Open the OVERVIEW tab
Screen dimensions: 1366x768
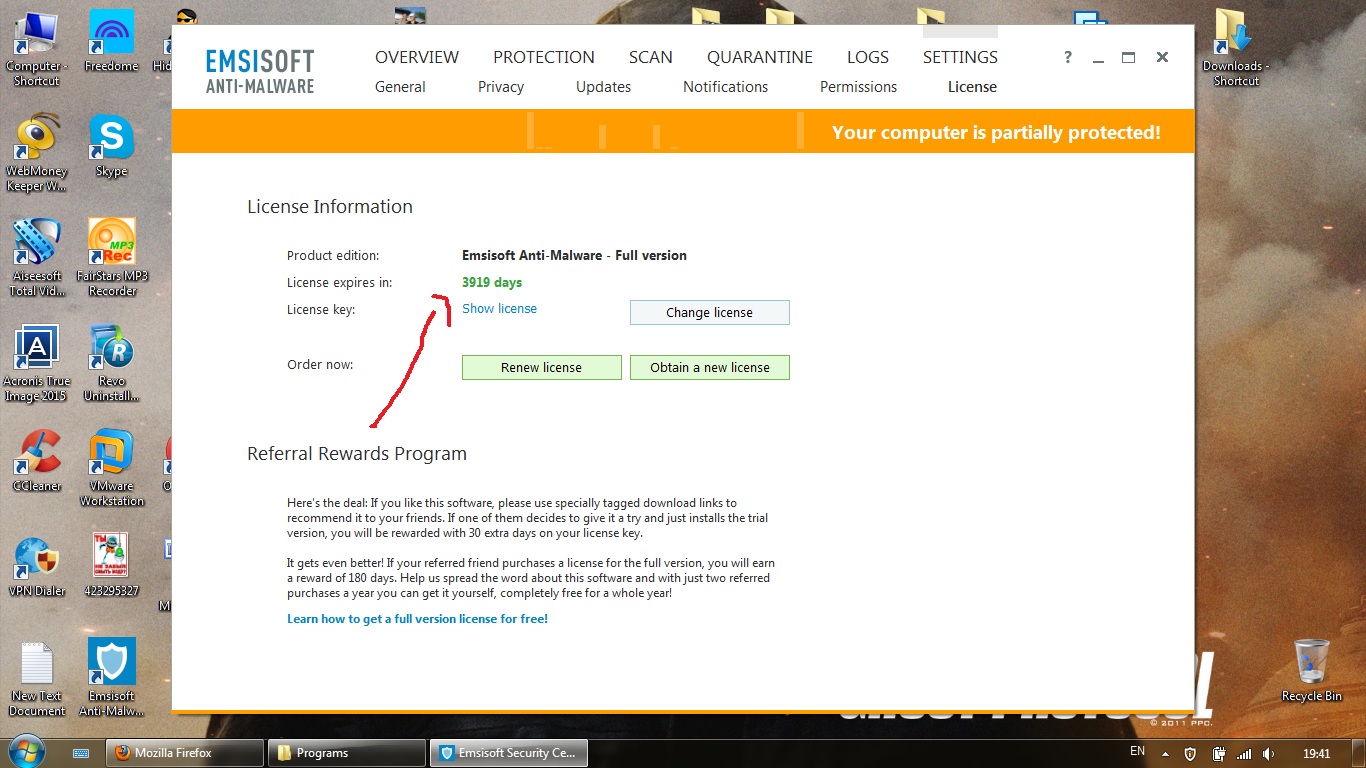417,57
